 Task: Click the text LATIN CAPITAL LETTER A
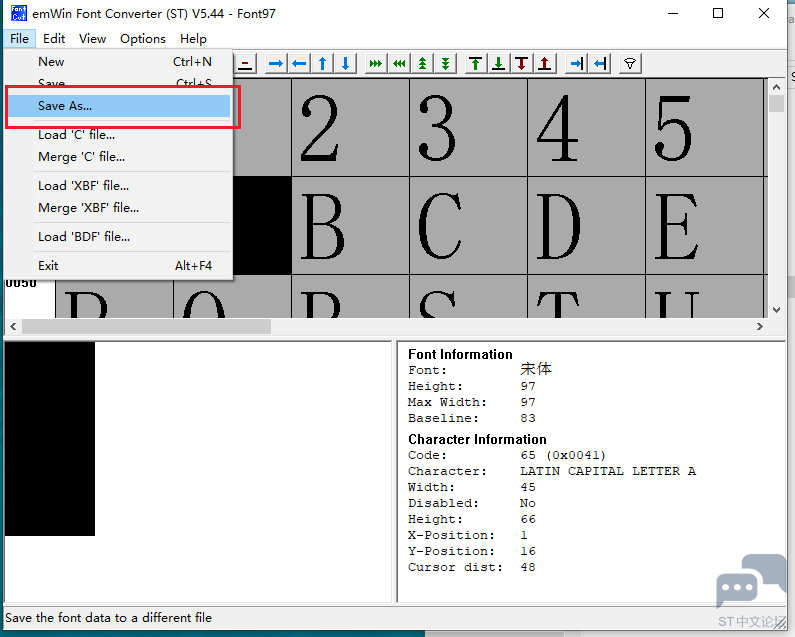click(608, 471)
